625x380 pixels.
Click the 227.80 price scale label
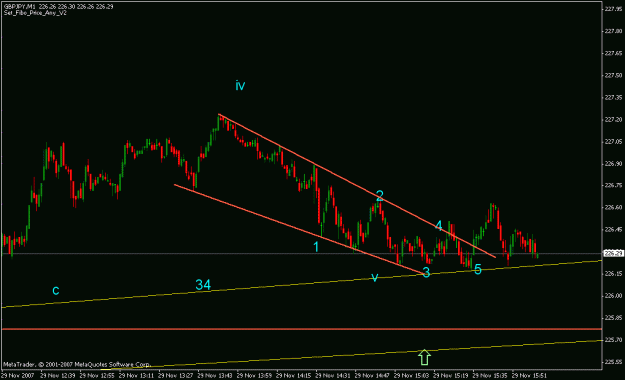[x=613, y=31]
